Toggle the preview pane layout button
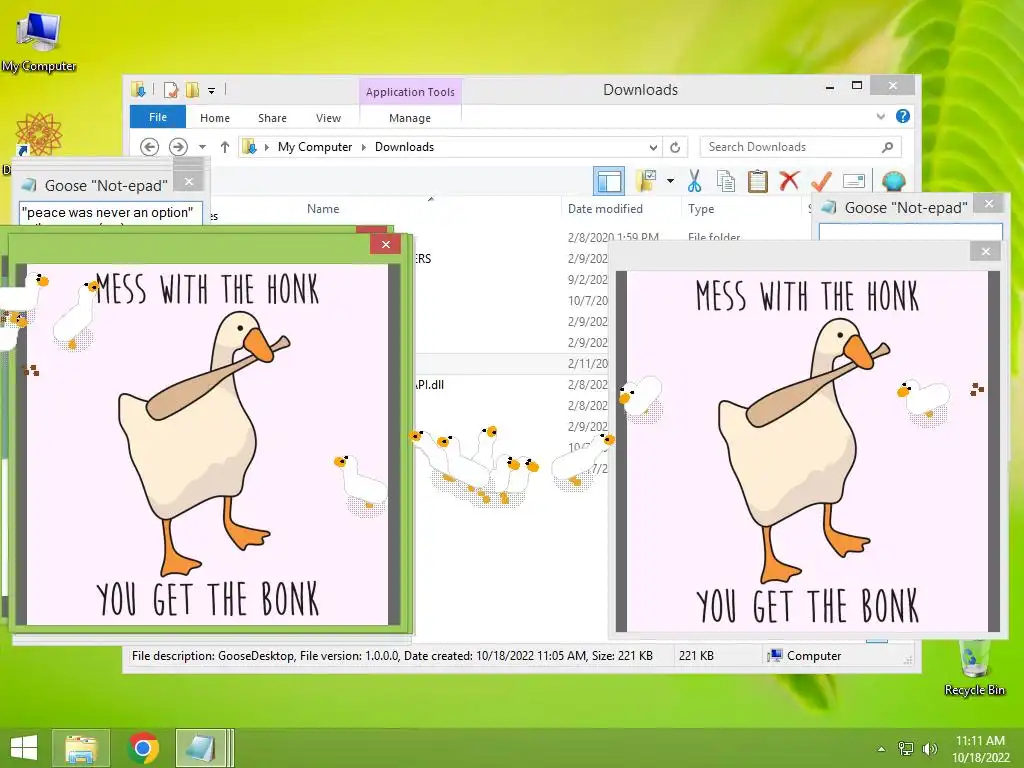Viewport: 1024px width, 768px height. pyautogui.click(x=609, y=181)
